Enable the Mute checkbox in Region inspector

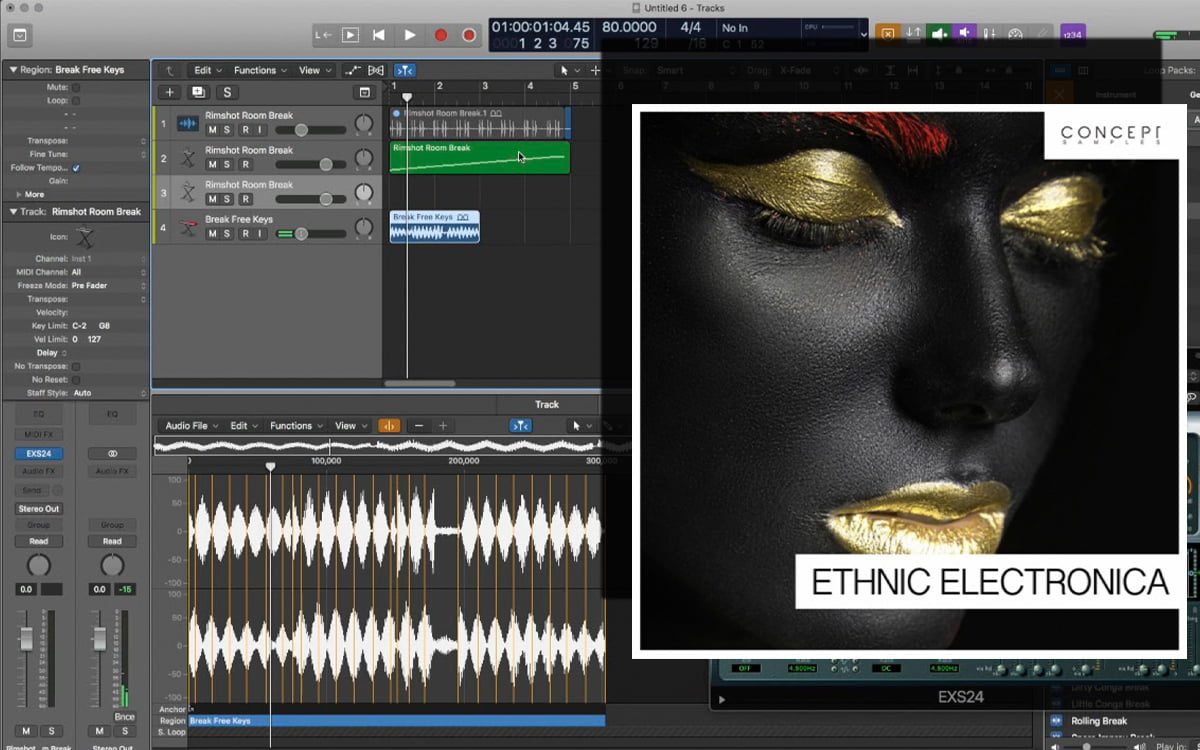(76, 88)
